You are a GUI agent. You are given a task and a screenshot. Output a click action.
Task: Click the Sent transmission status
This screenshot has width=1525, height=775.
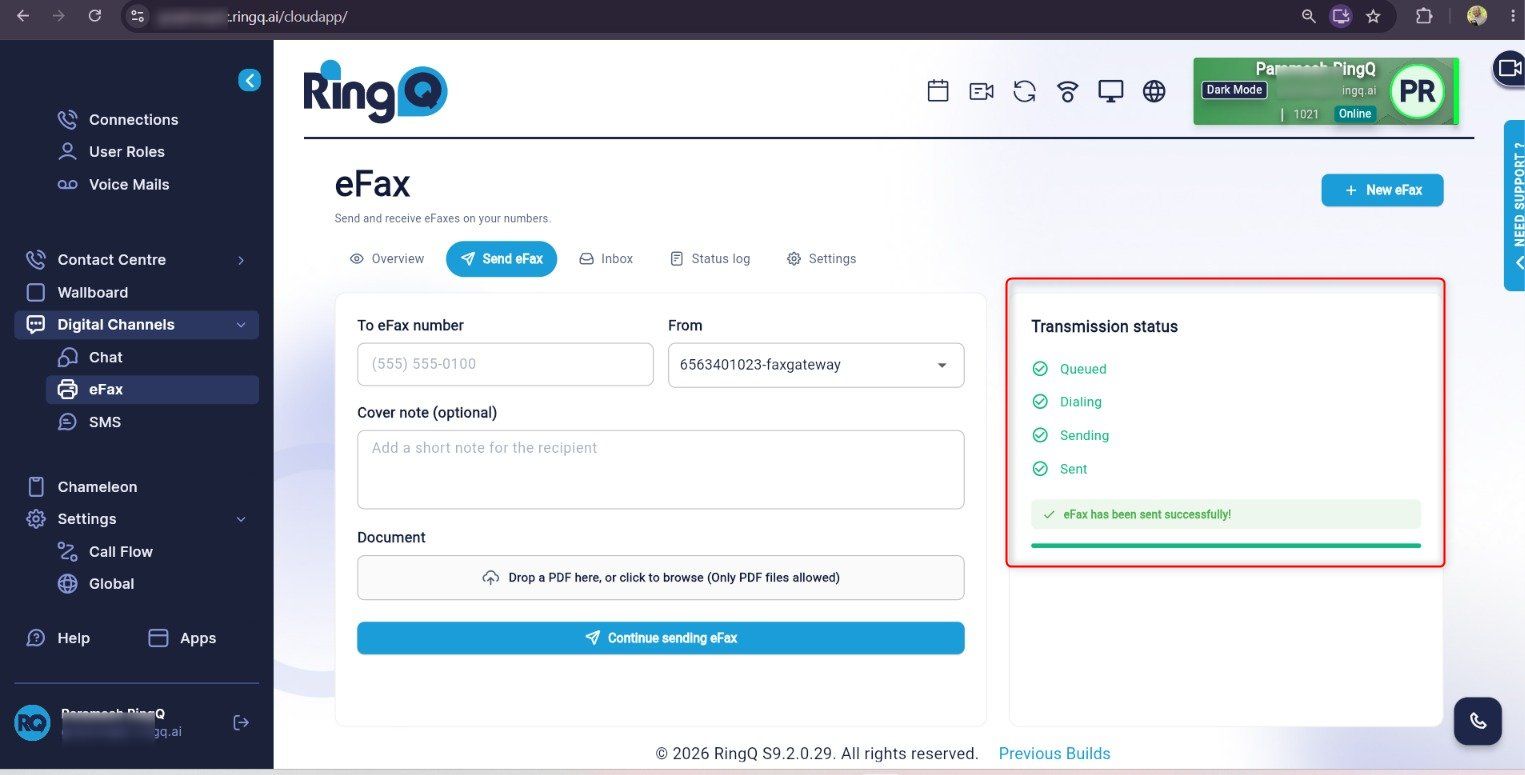[1059, 469]
